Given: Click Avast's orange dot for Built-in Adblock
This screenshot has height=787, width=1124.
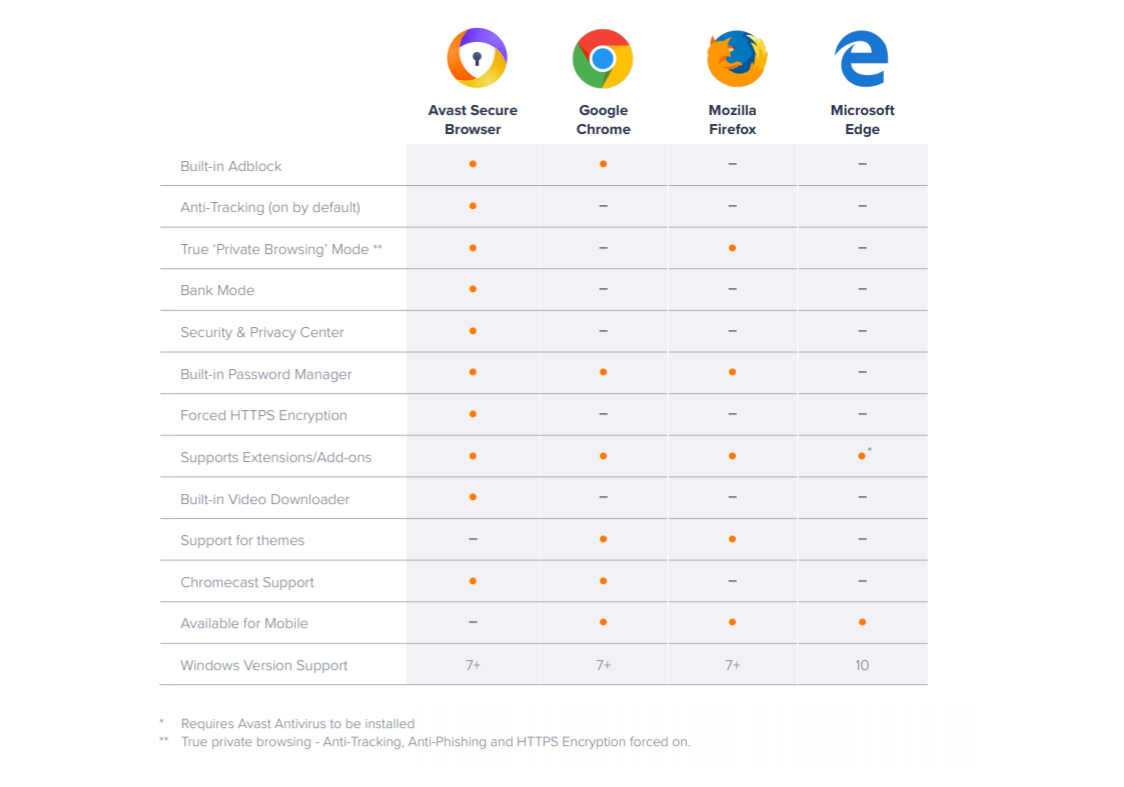Looking at the screenshot, I should [x=473, y=164].
